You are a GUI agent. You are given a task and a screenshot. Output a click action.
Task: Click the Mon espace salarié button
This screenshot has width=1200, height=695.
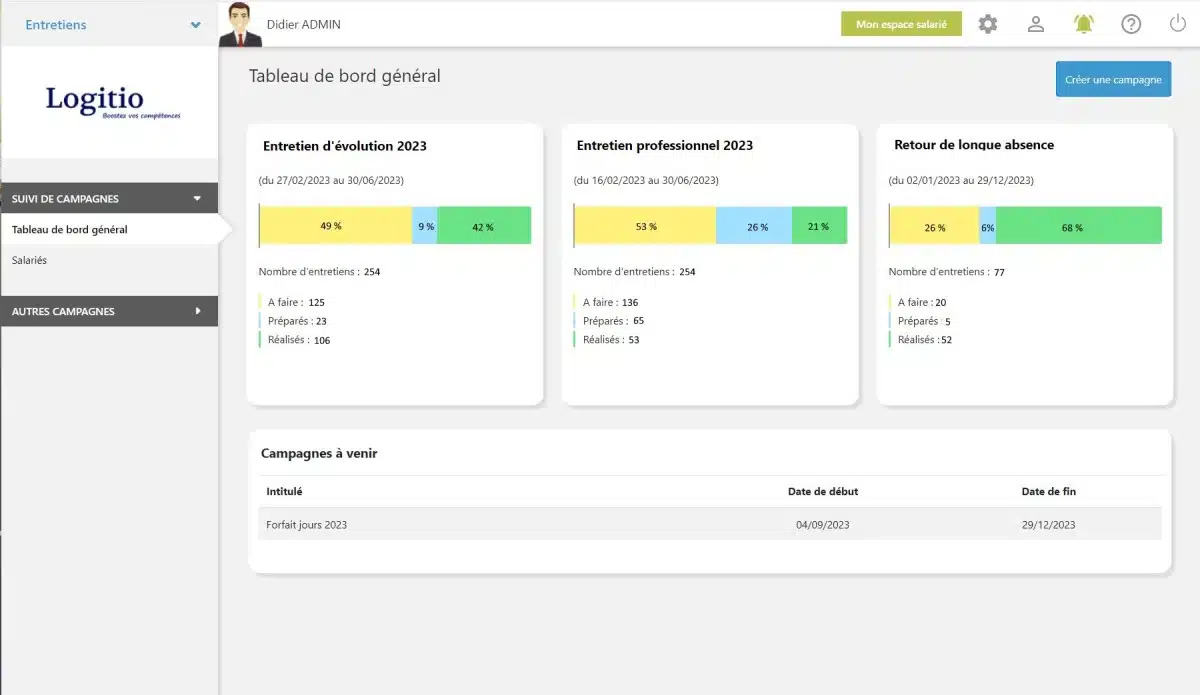(901, 24)
